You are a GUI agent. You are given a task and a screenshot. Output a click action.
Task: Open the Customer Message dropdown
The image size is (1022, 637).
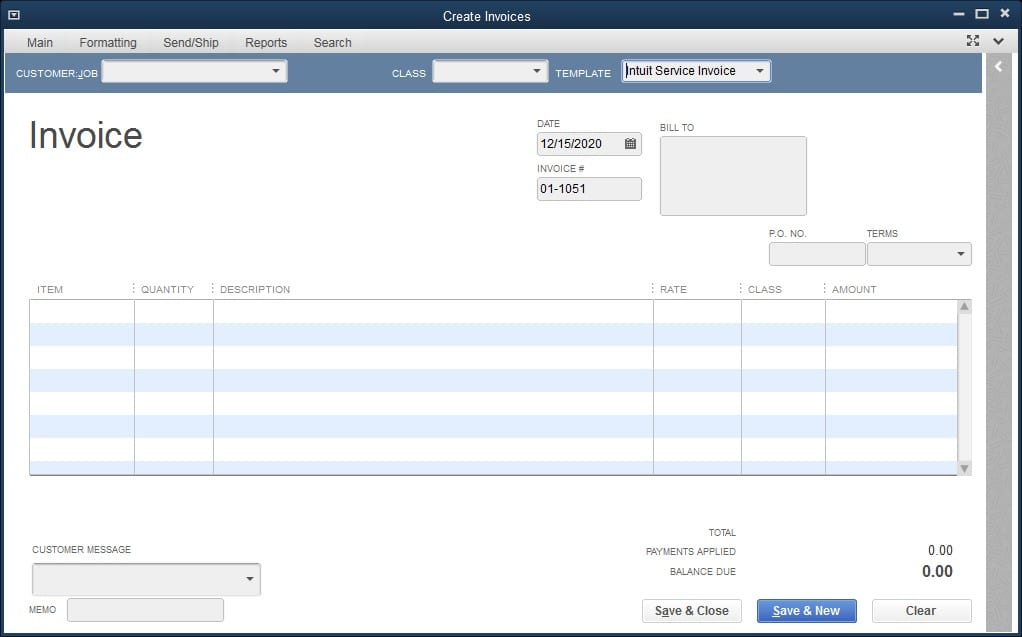[249, 579]
